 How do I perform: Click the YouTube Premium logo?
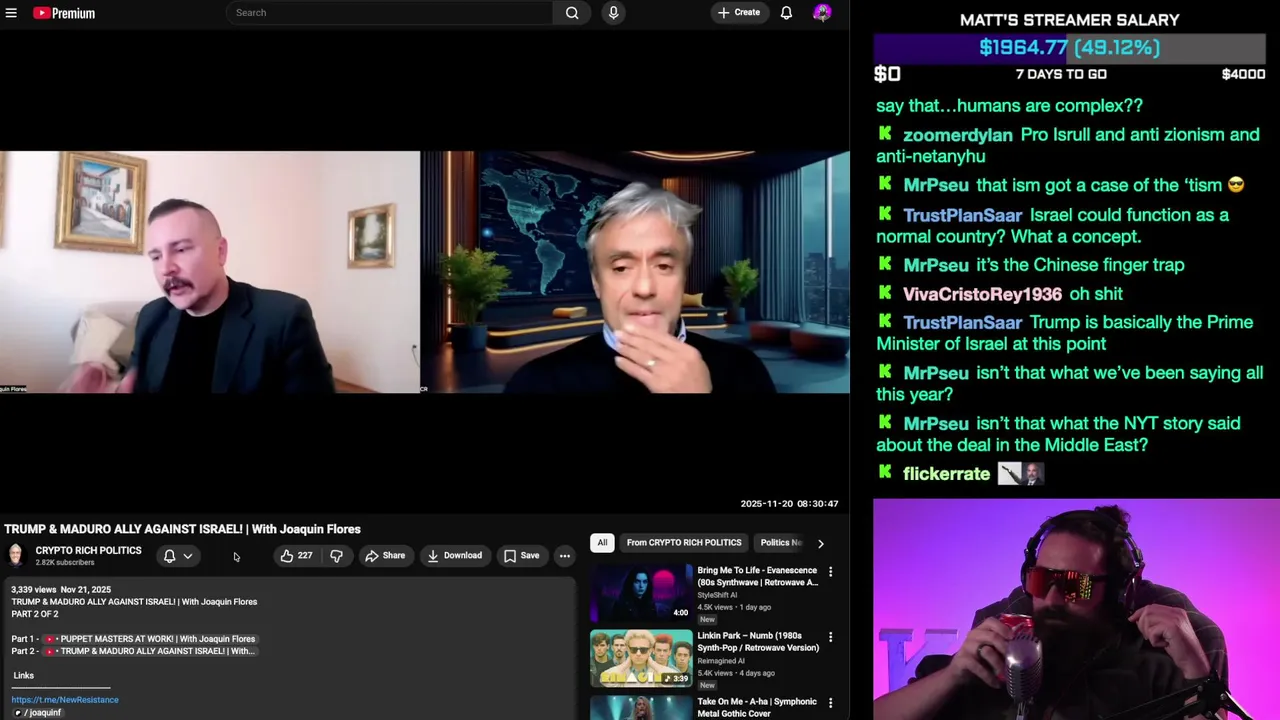pos(64,13)
